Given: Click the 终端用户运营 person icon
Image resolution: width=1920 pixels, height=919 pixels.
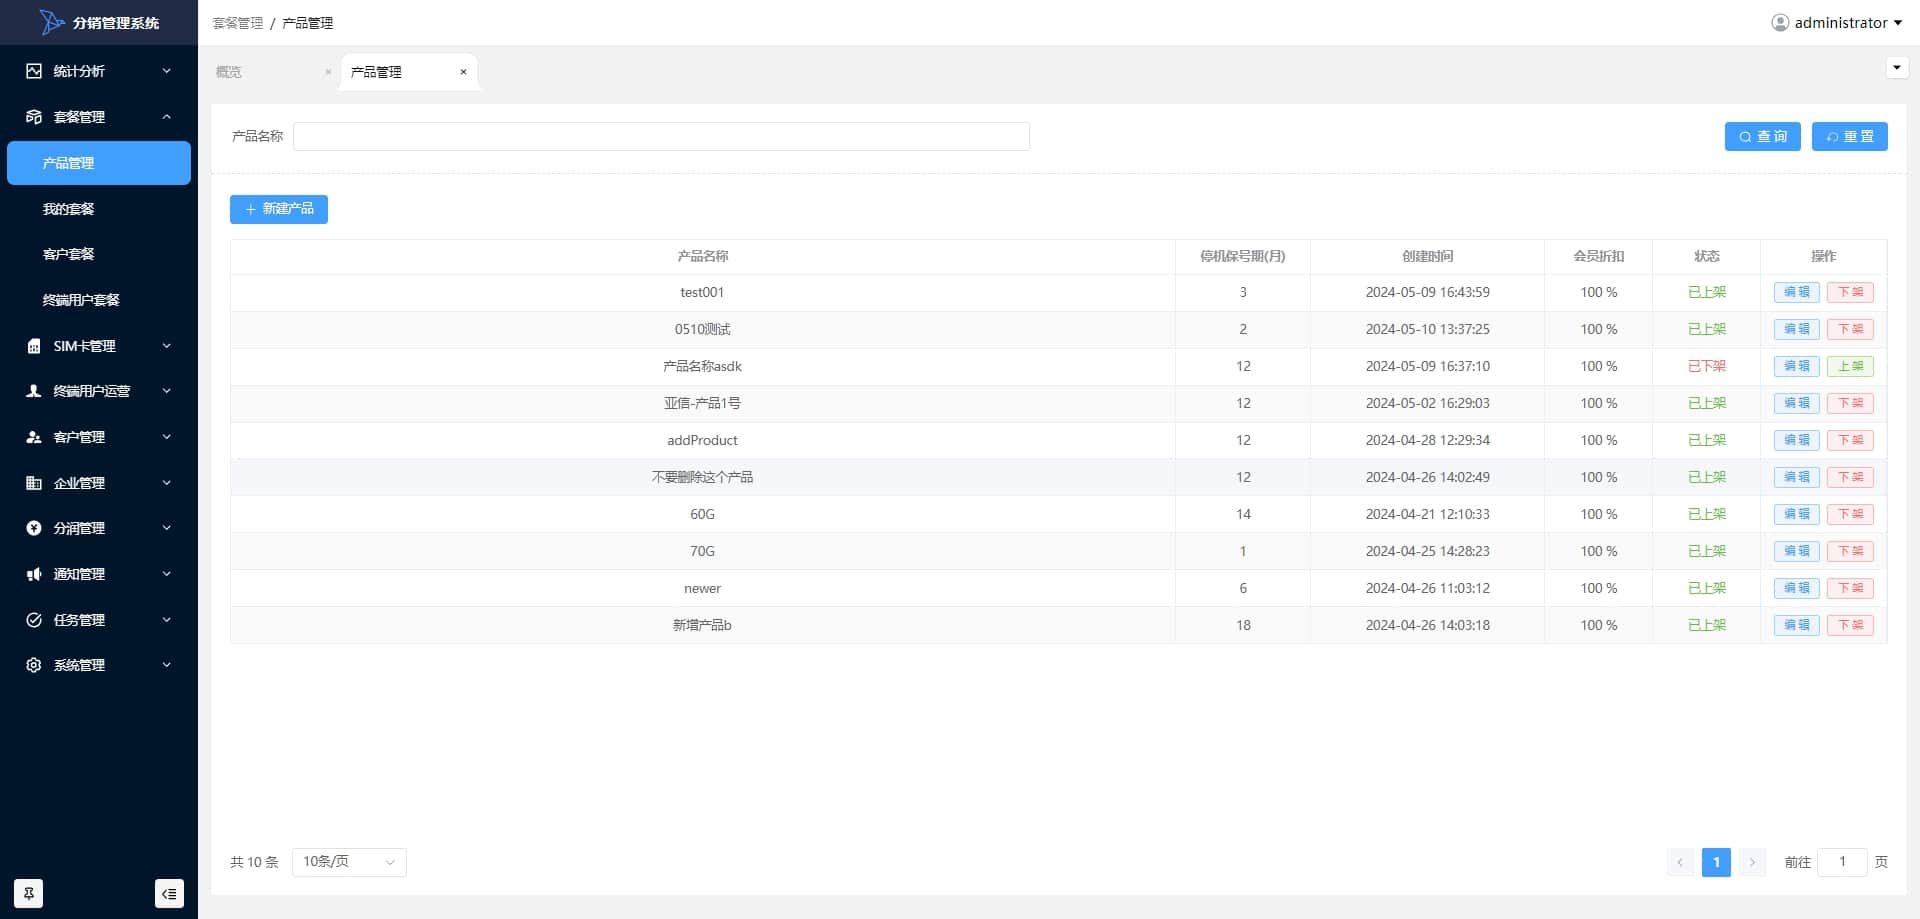Looking at the screenshot, I should click(34, 391).
